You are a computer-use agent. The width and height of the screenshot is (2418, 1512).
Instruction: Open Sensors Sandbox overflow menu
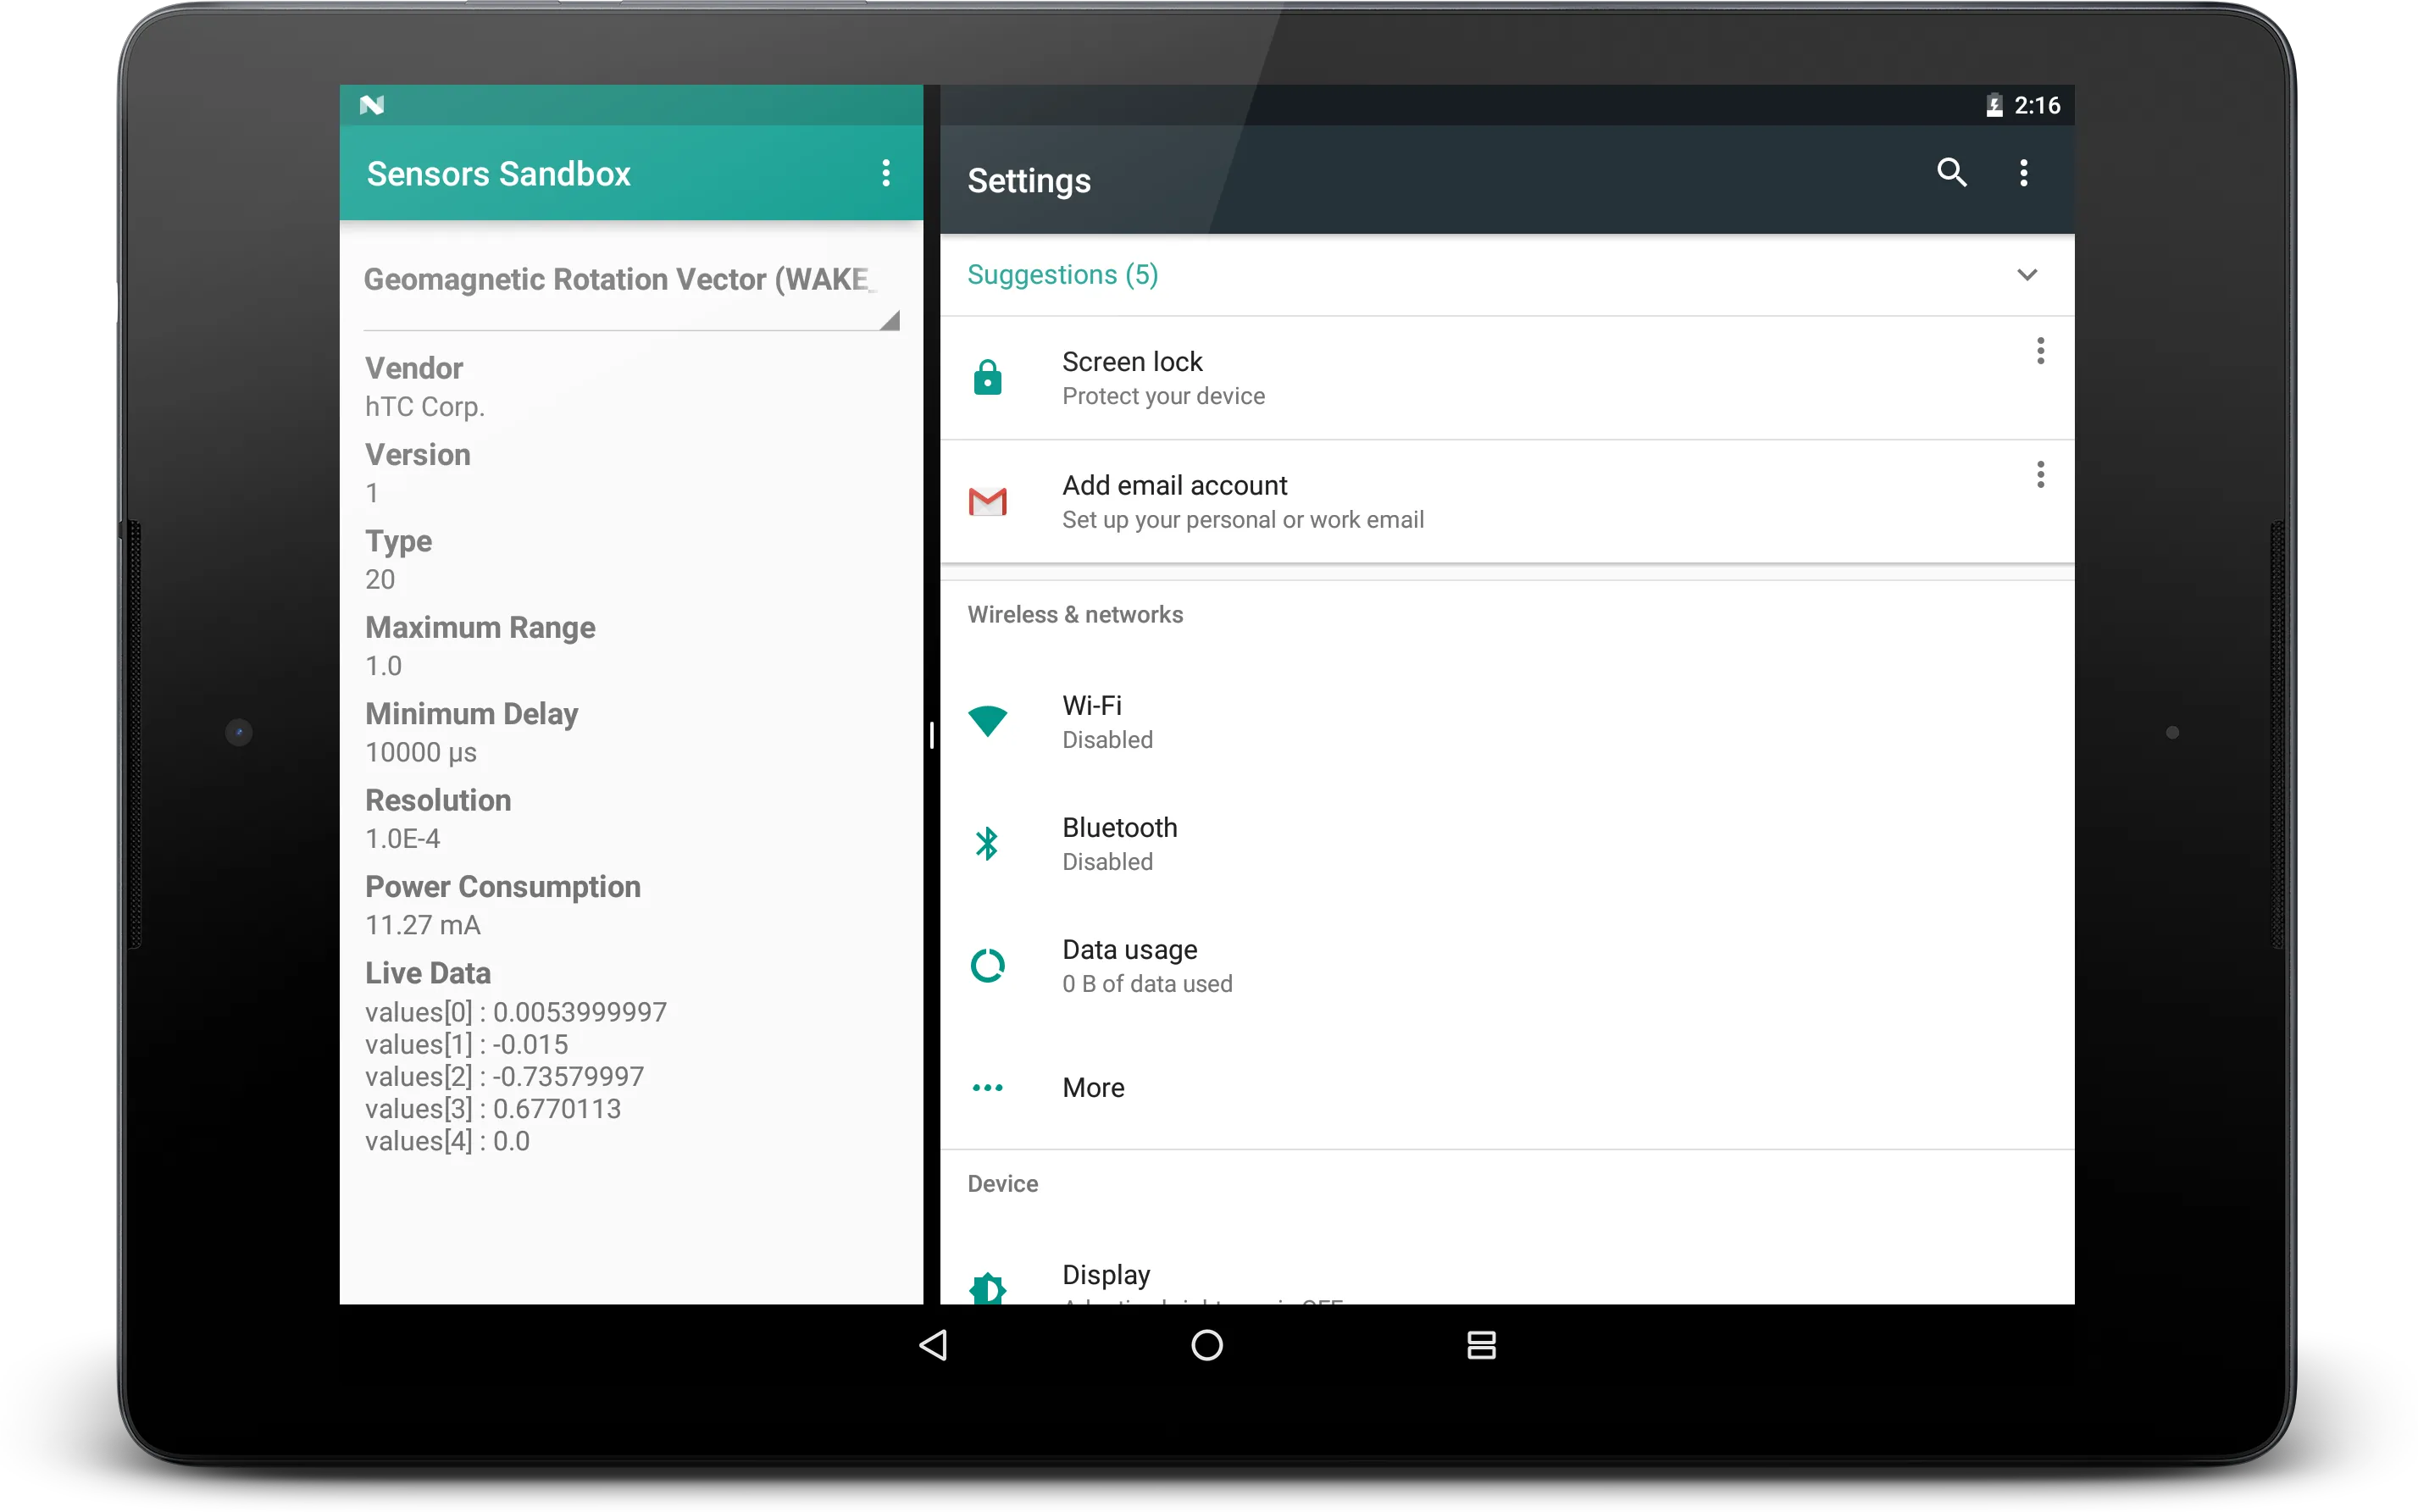pos(885,173)
